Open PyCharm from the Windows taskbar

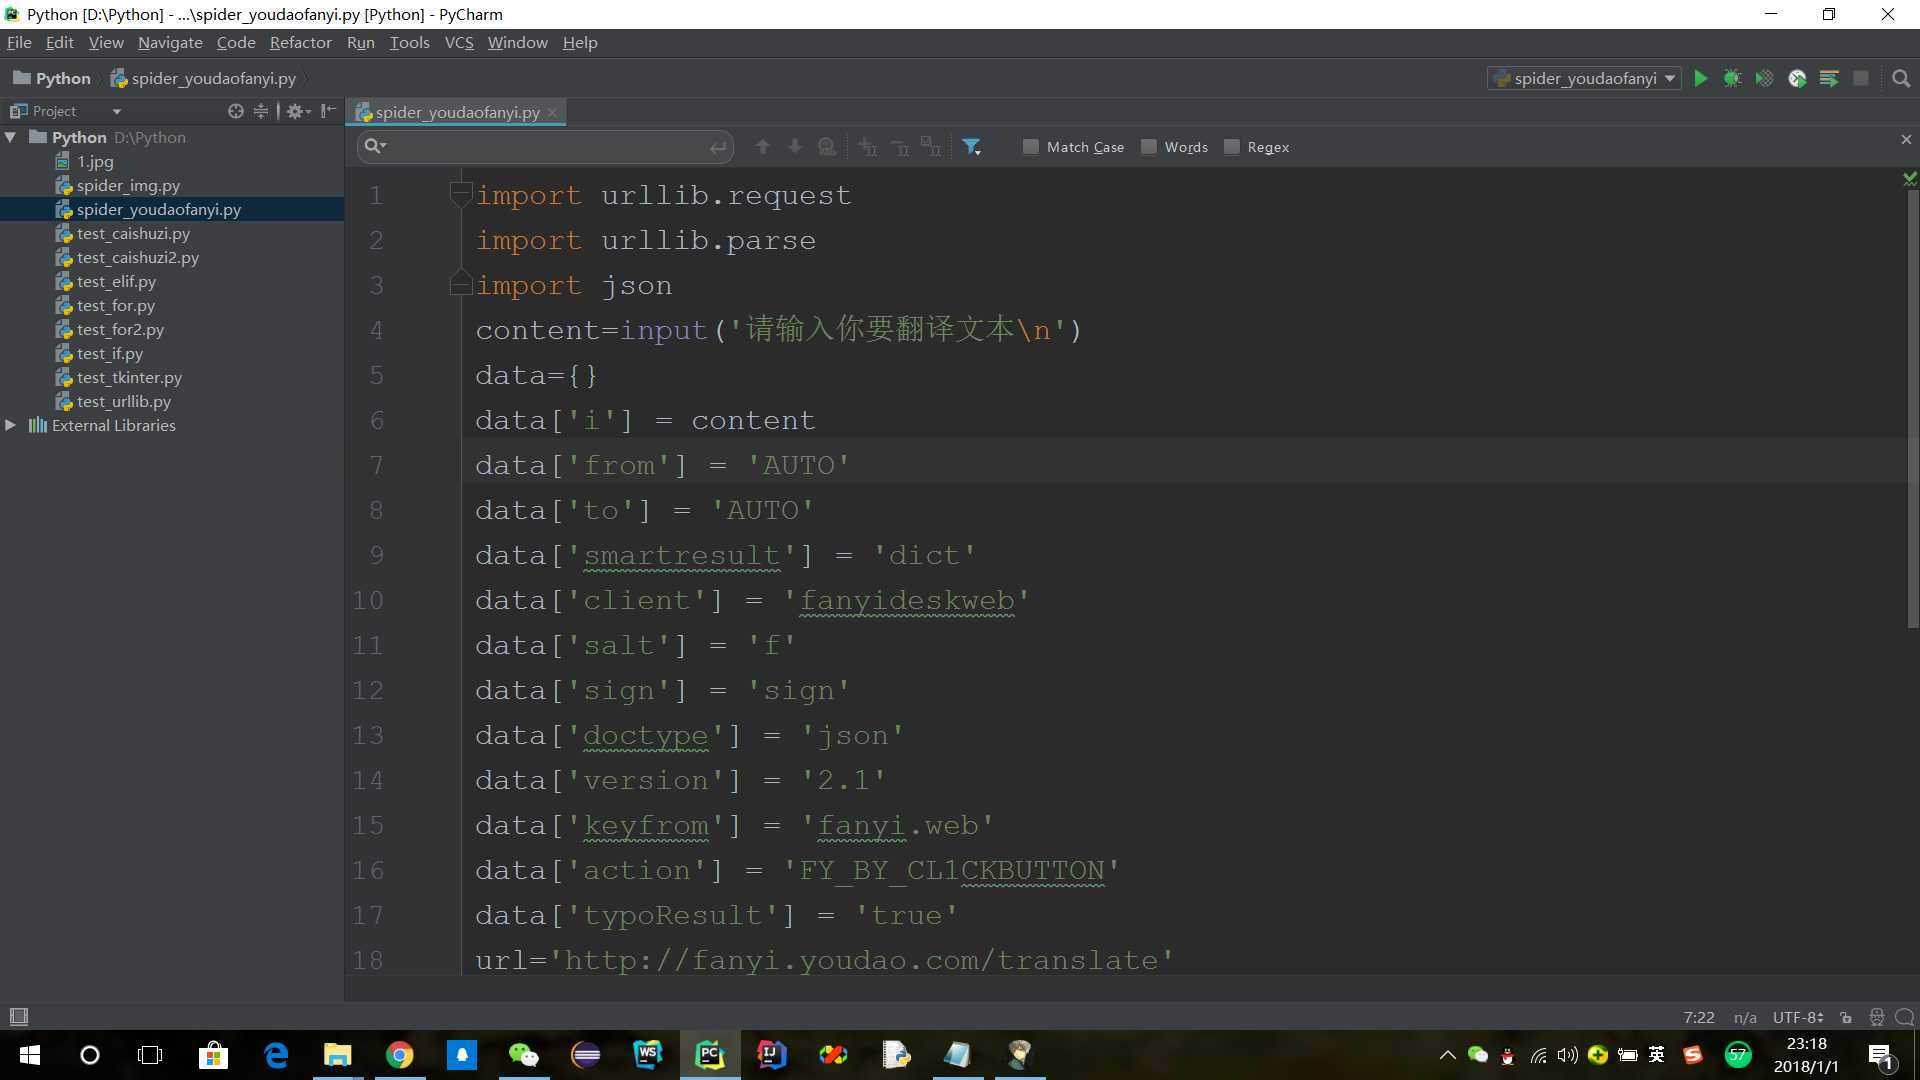click(710, 1054)
